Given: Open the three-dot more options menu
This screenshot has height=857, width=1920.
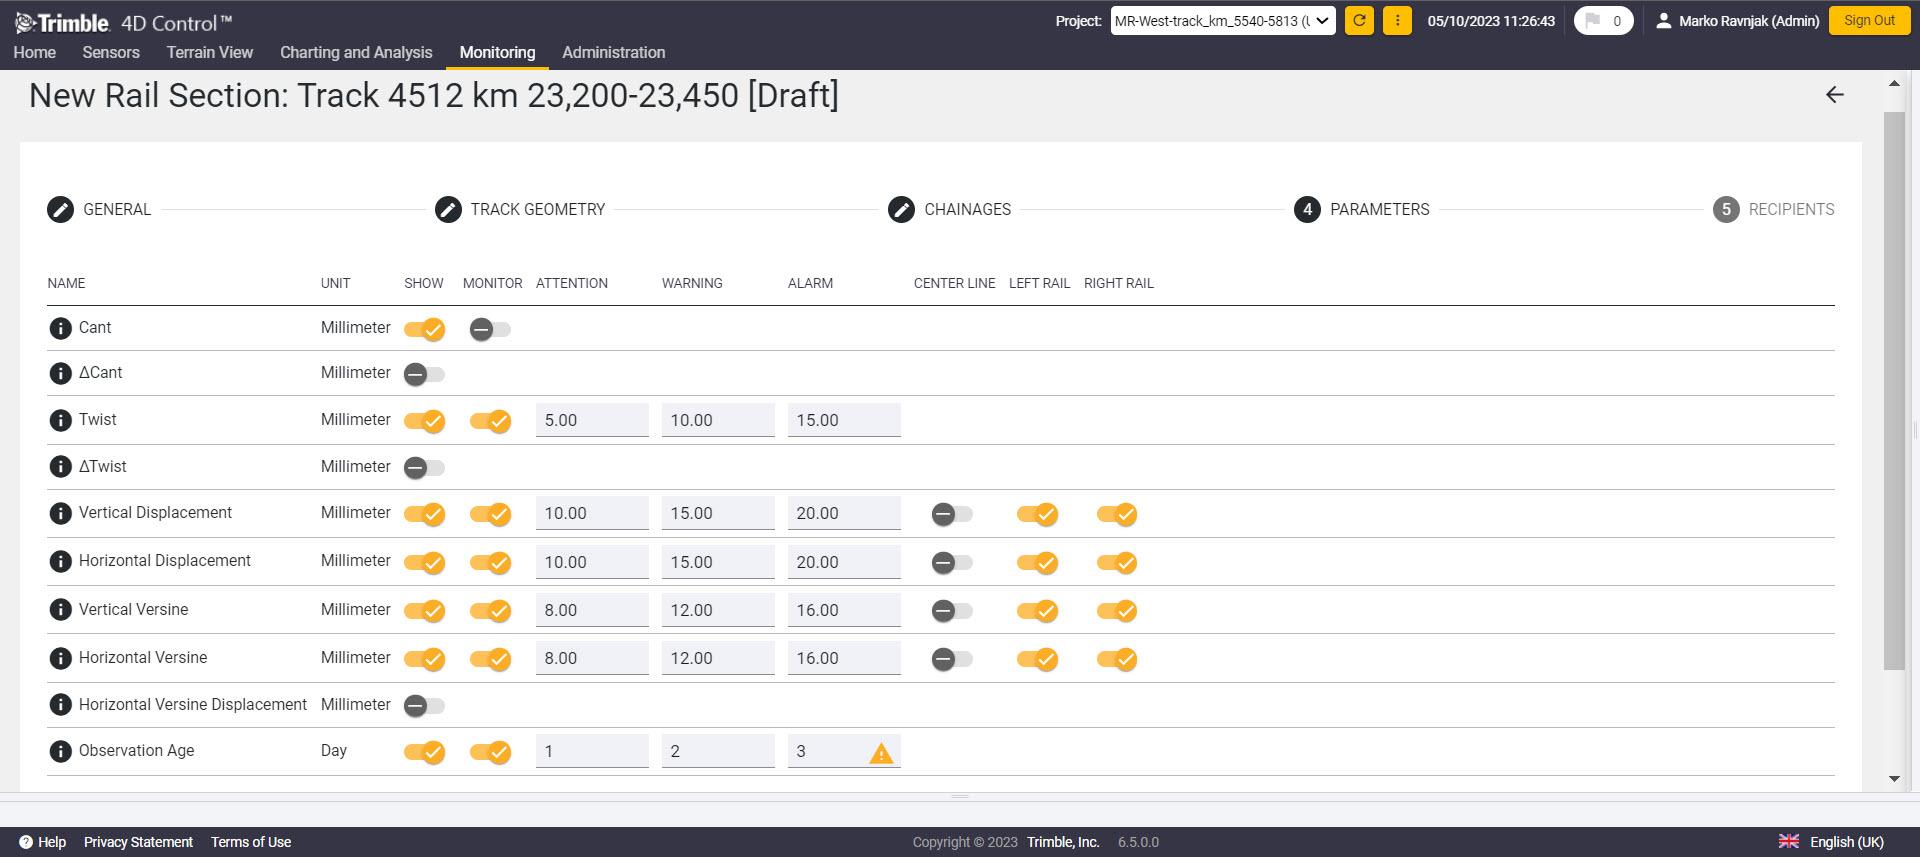Looking at the screenshot, I should click(x=1397, y=21).
